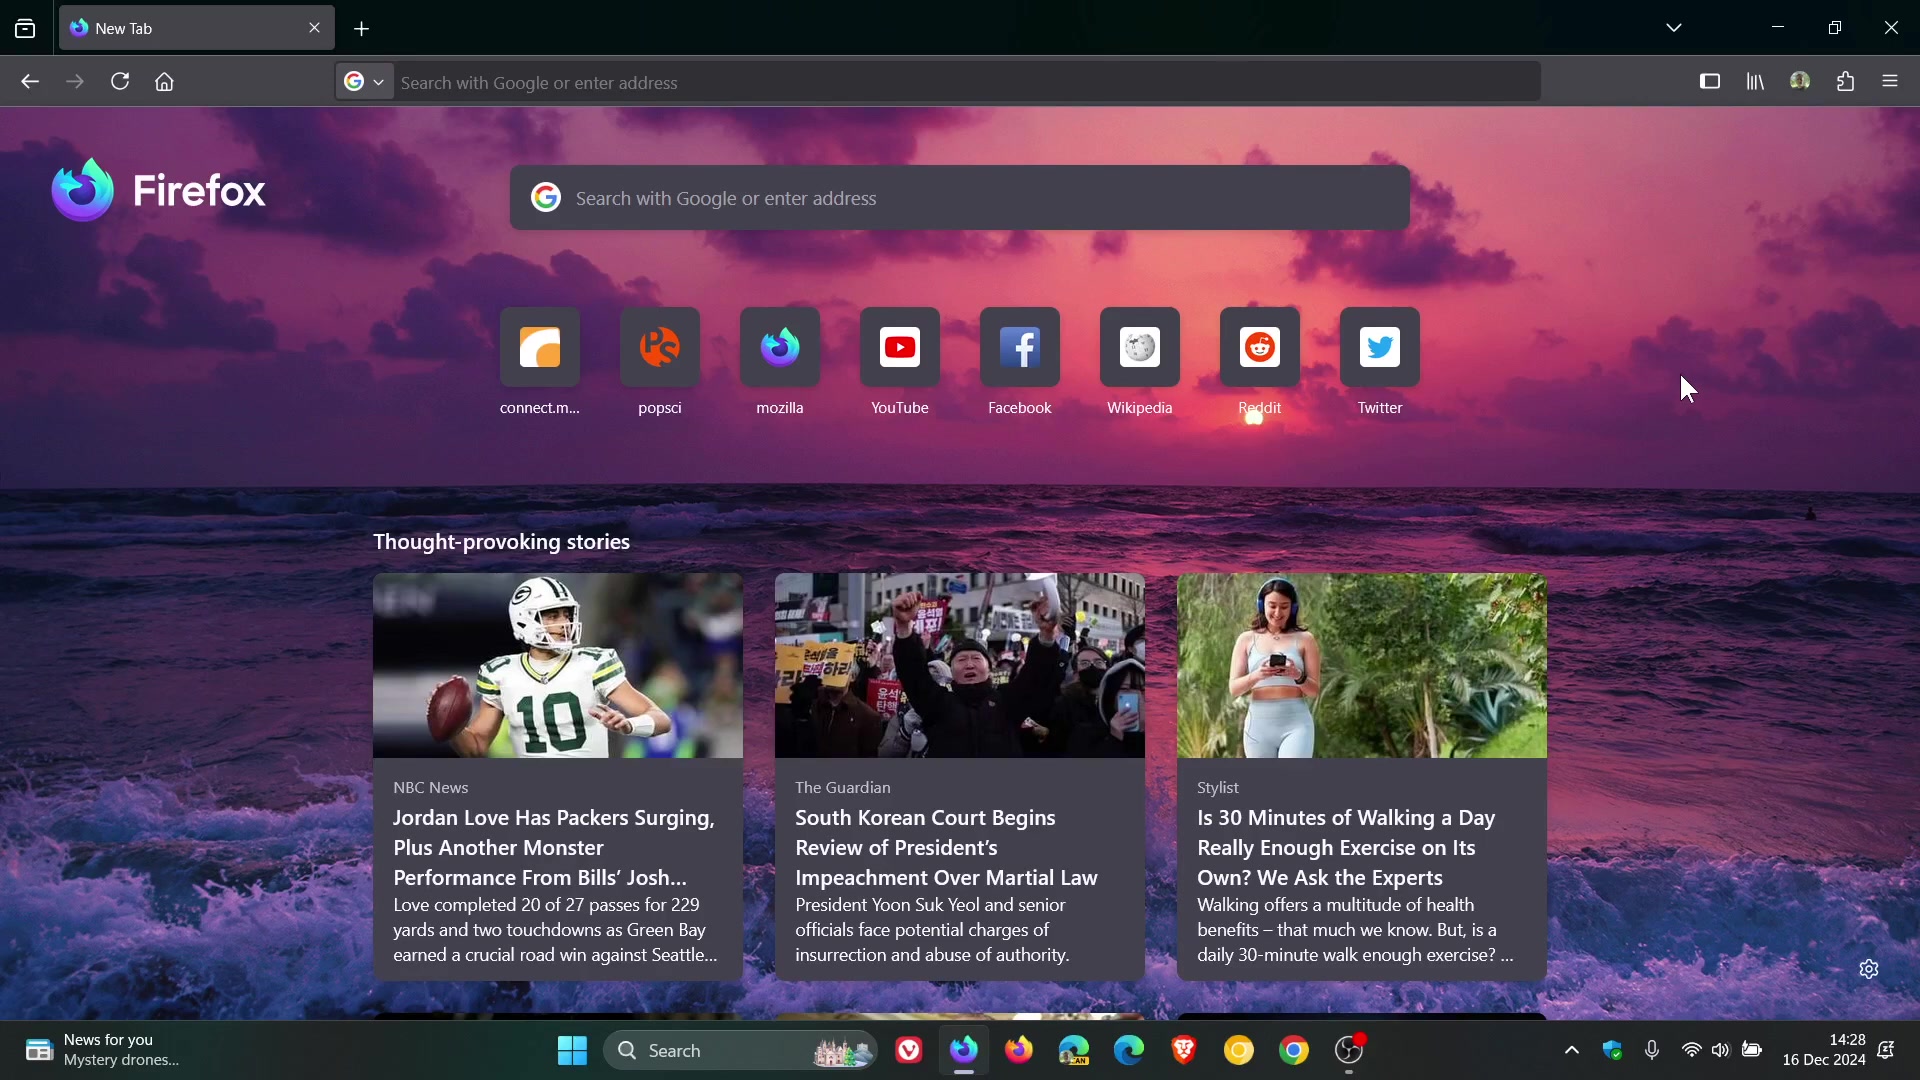Image resolution: width=1920 pixels, height=1080 pixels.
Task: Open the Windows Start menu
Action: tap(572, 1051)
